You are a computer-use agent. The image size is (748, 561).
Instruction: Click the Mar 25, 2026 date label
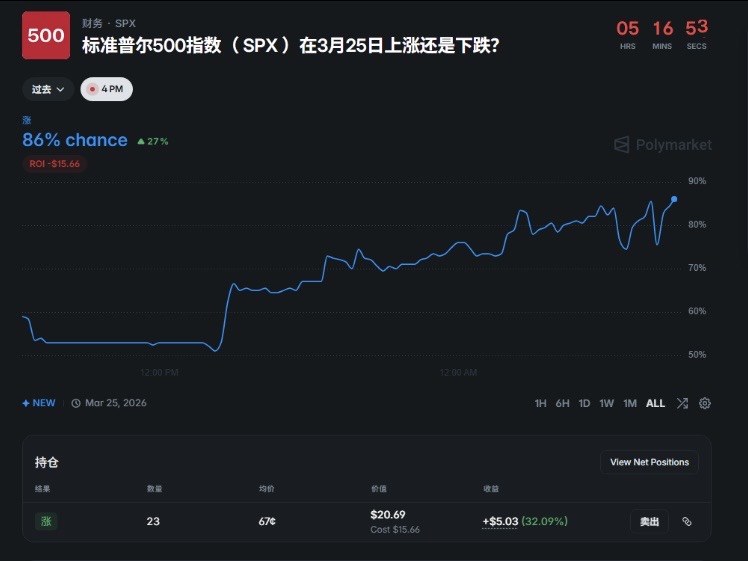coord(115,403)
